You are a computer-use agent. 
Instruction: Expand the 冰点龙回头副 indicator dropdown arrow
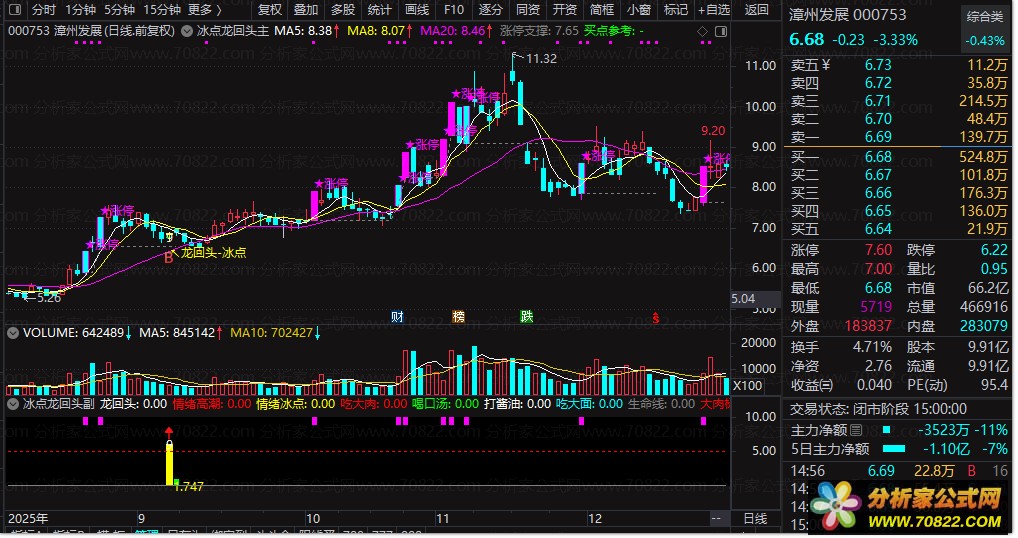12,404
